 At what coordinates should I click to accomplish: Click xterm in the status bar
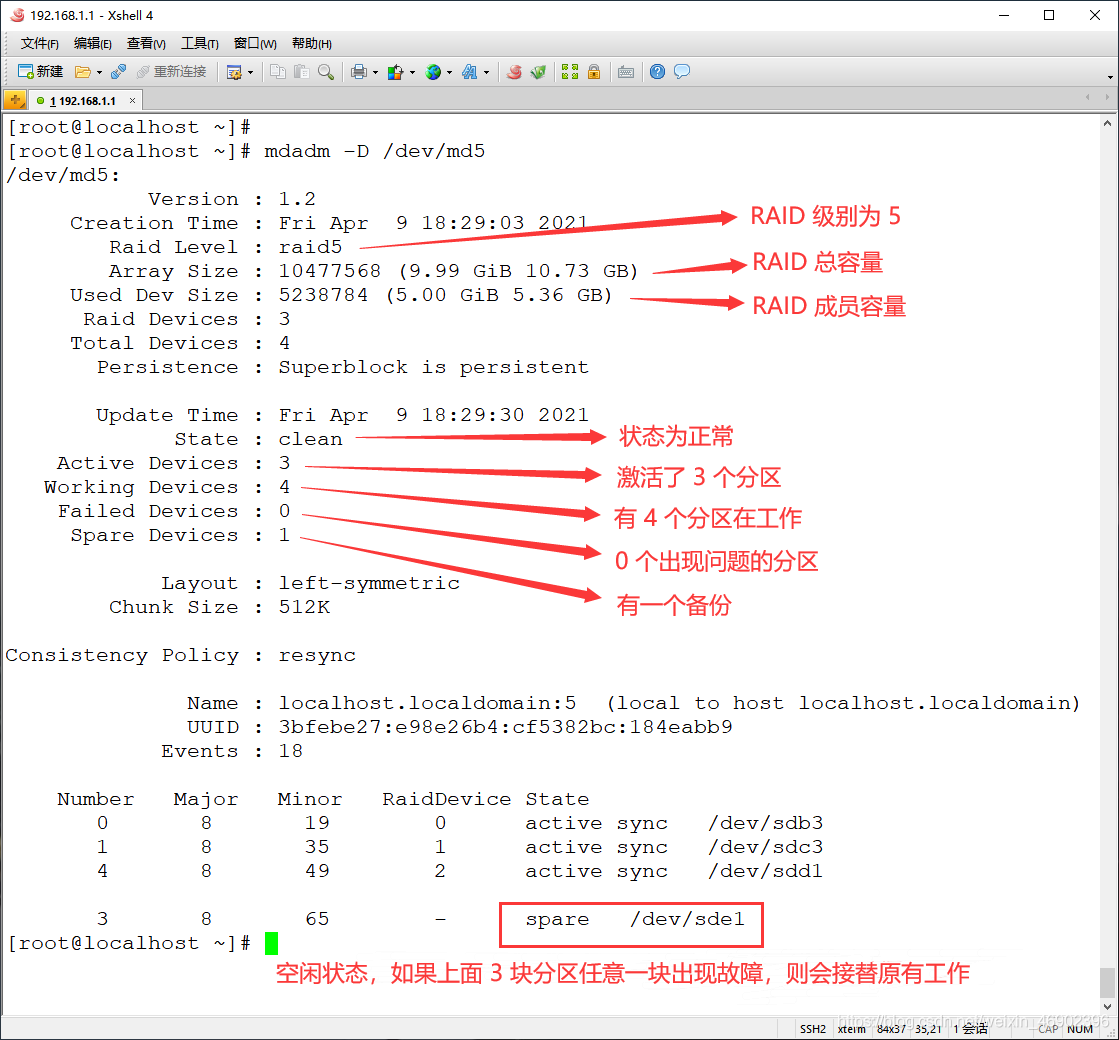point(852,1029)
